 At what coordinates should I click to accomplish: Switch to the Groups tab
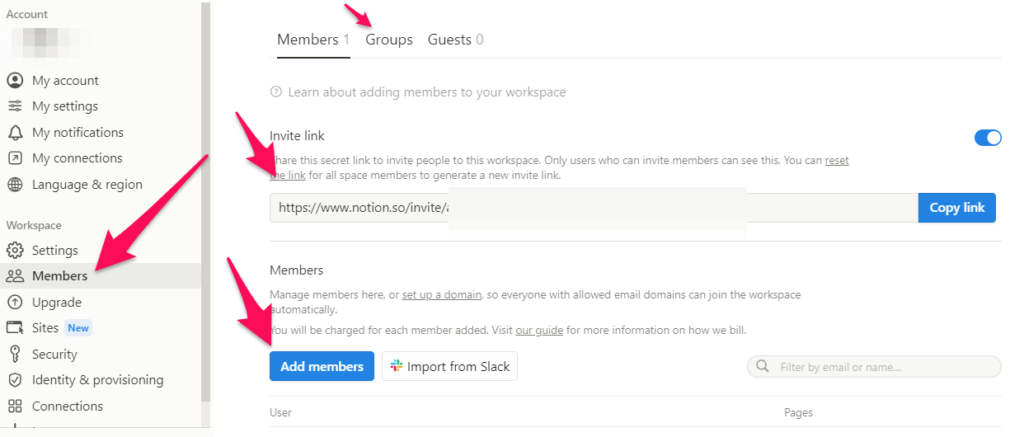(389, 40)
